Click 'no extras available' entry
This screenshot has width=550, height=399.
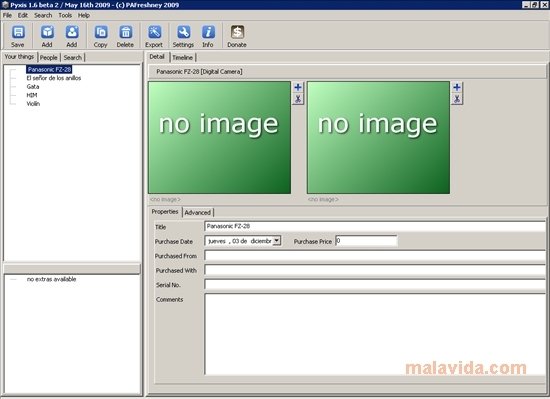[52, 279]
